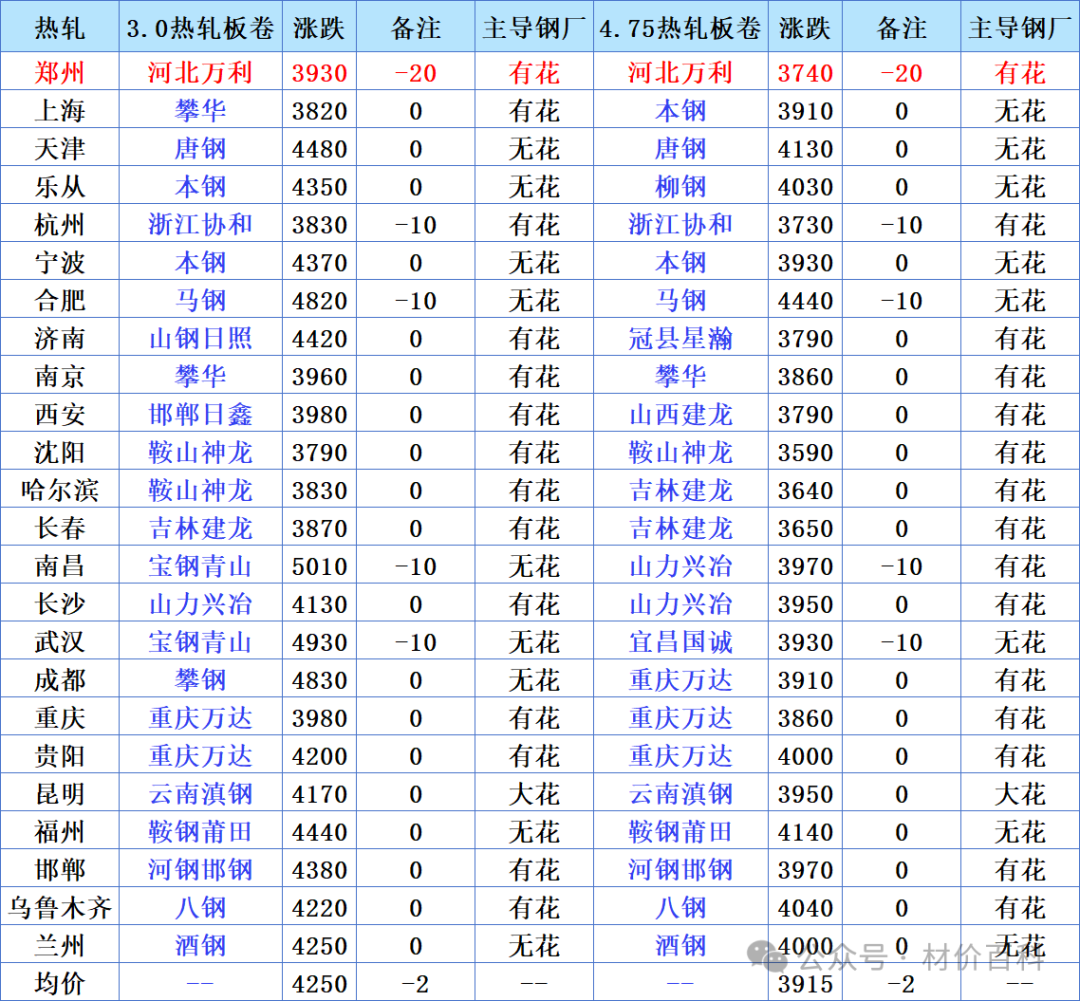This screenshot has height=1001, width=1080.
Task: Click the 攀钢 mill name in 成都 row
Action: [x=200, y=679]
